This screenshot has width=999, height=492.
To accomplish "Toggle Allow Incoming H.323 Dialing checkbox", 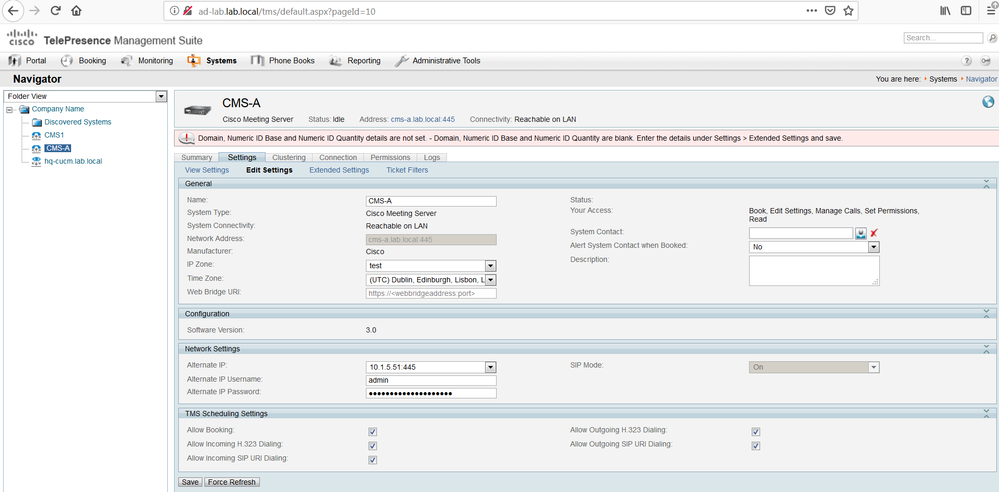I will 373,446.
